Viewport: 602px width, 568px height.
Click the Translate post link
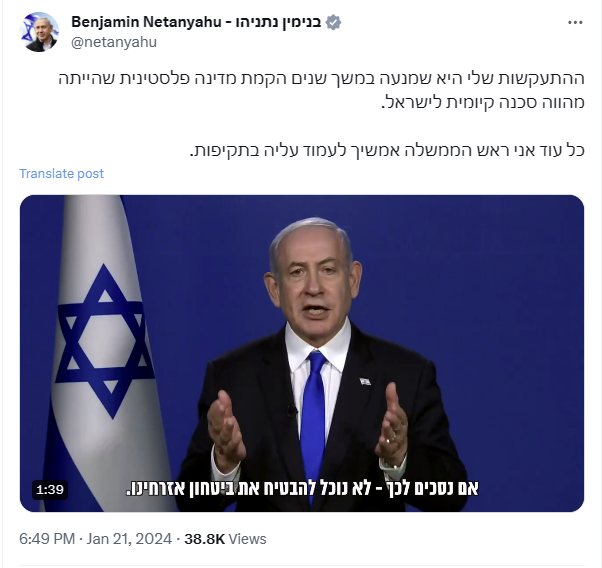coord(61,174)
